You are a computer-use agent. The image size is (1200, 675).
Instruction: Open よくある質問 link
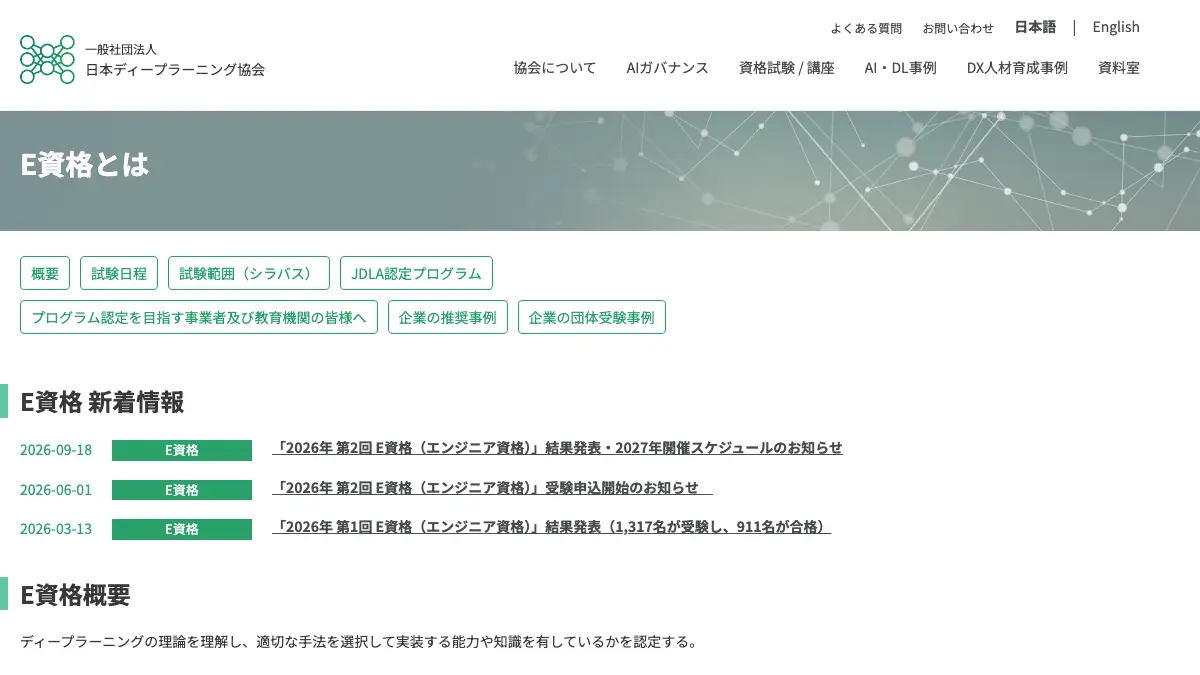[x=866, y=28]
